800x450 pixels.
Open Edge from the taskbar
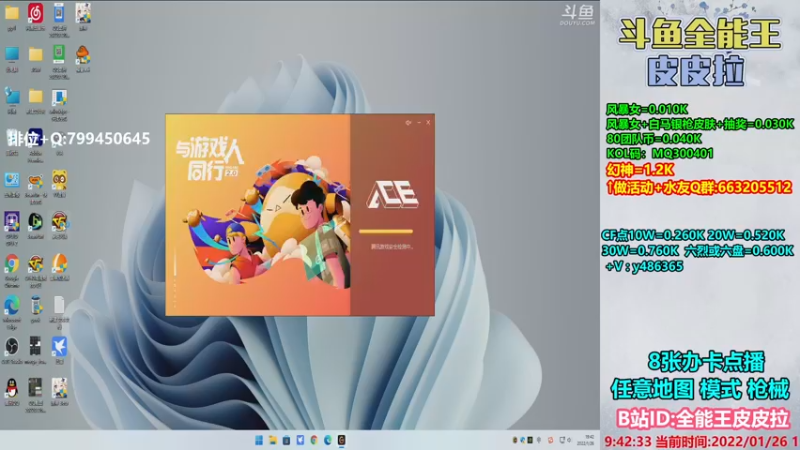click(328, 440)
